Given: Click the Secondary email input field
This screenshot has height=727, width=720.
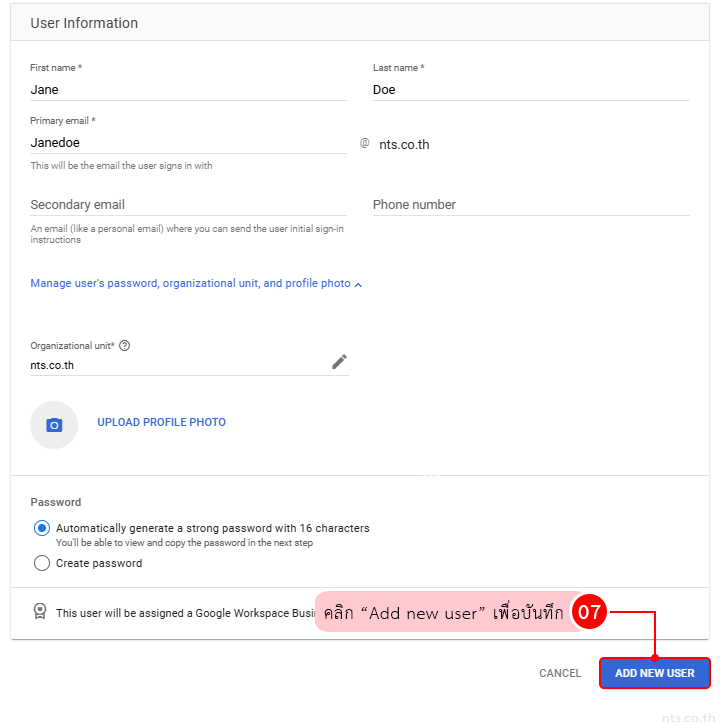Looking at the screenshot, I should [188, 205].
